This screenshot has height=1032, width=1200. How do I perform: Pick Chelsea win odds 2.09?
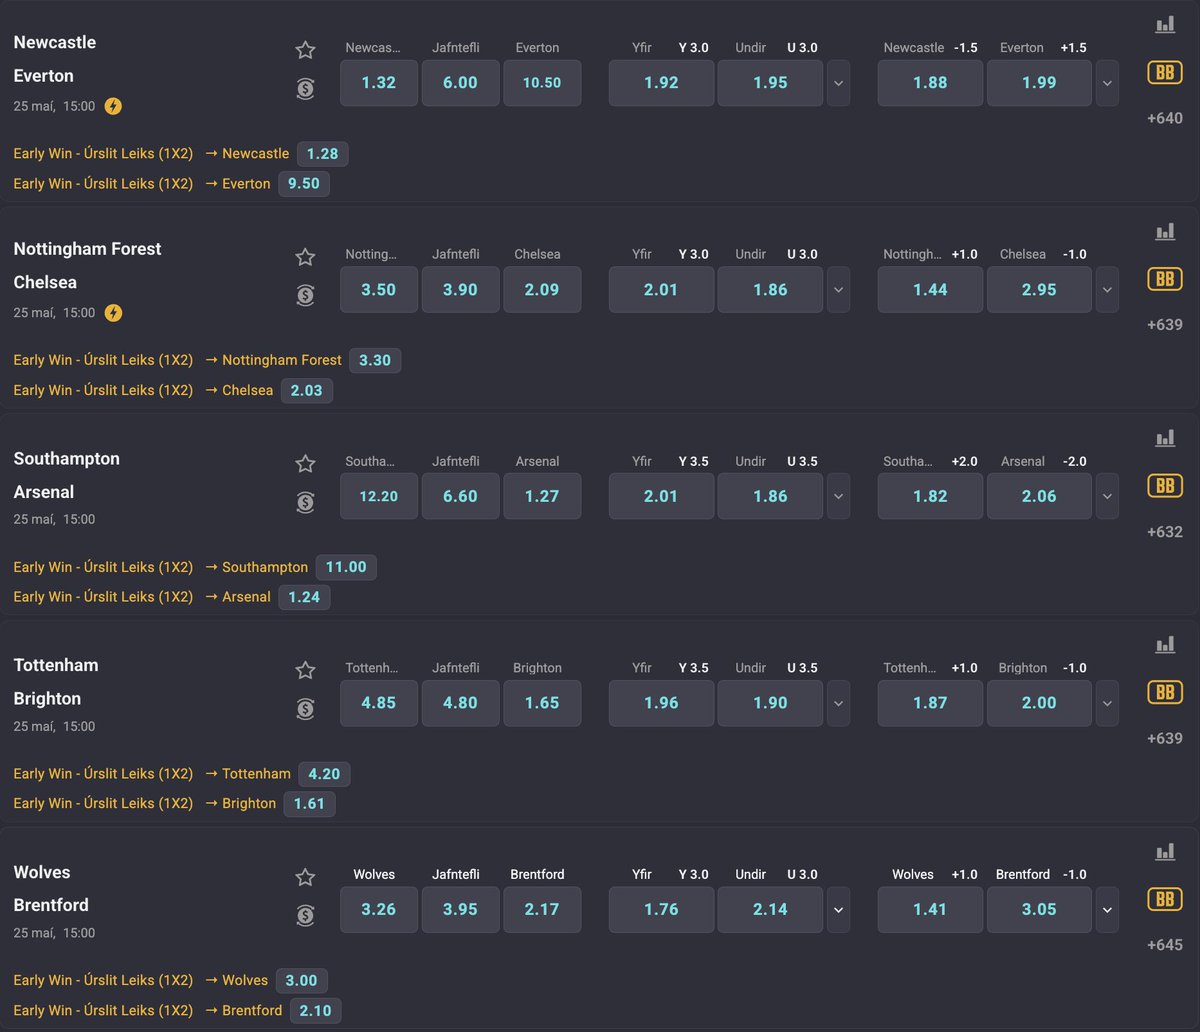542,290
